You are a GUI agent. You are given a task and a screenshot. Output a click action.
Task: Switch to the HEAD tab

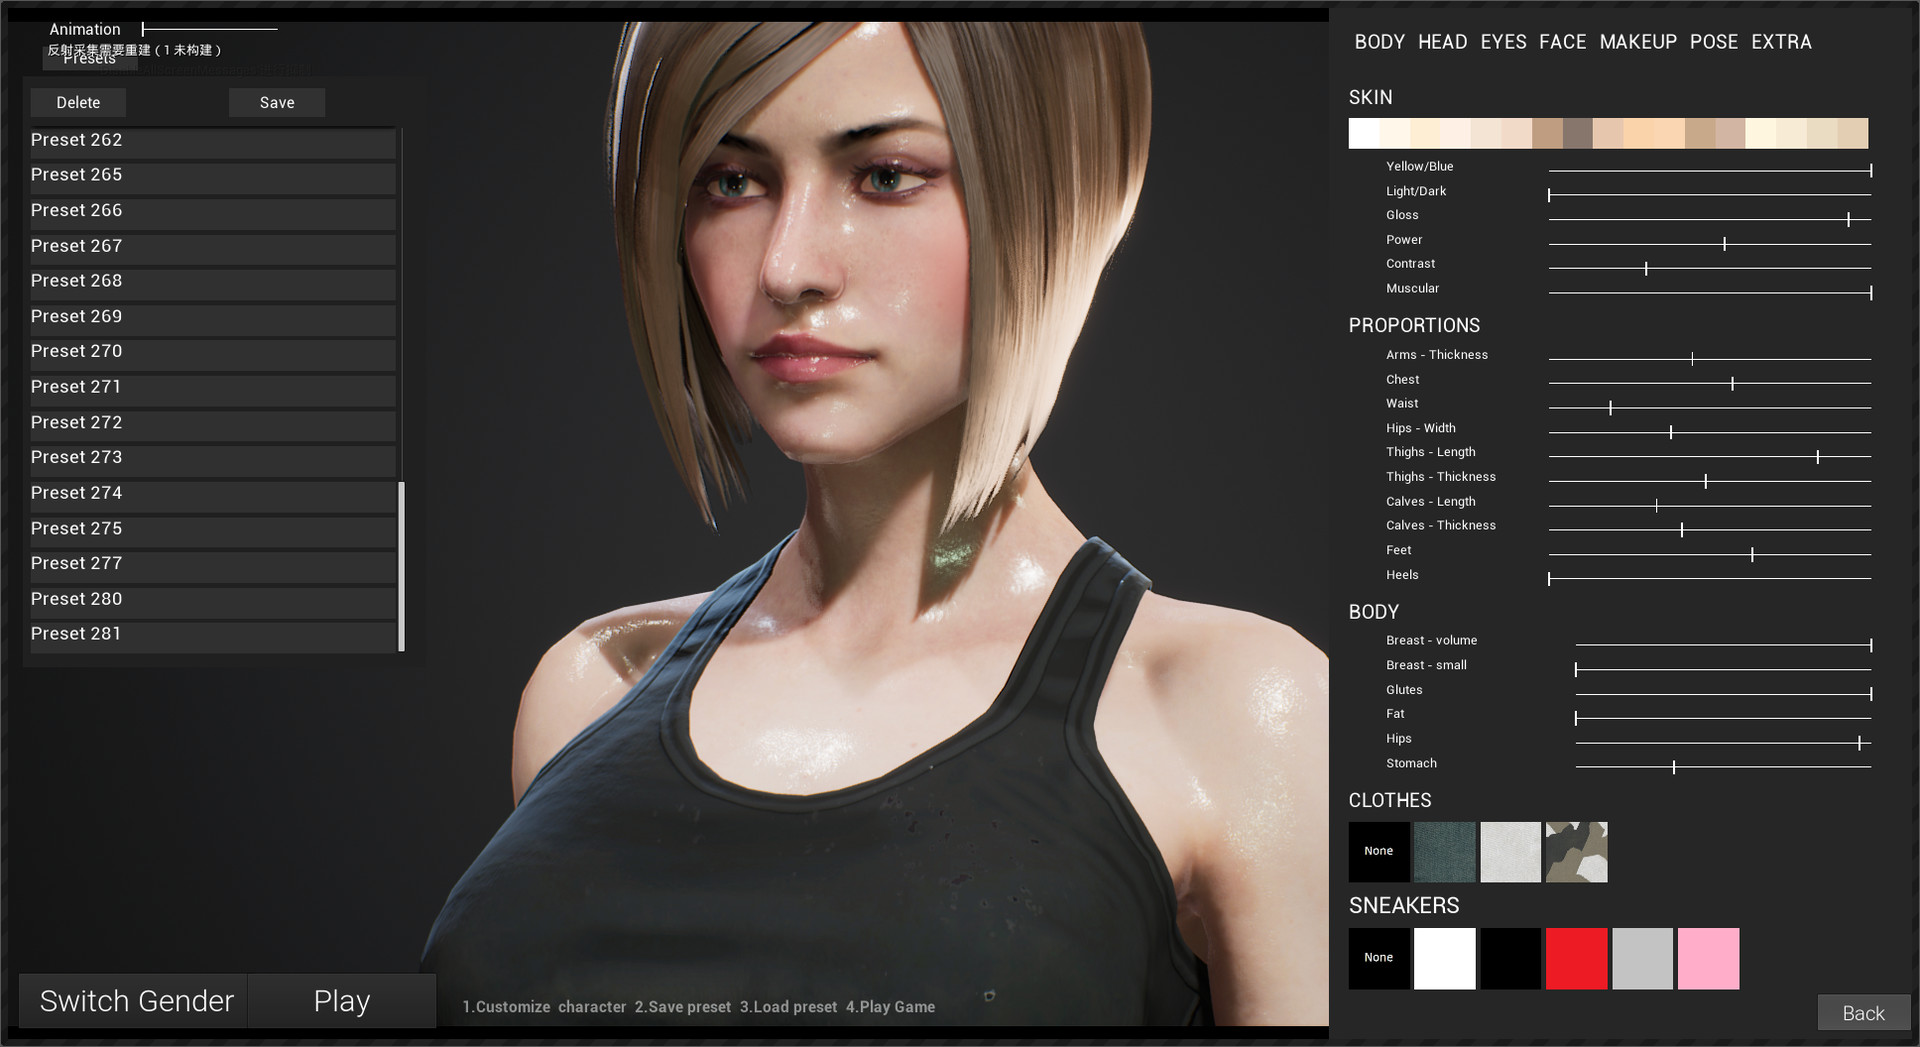(x=1442, y=42)
